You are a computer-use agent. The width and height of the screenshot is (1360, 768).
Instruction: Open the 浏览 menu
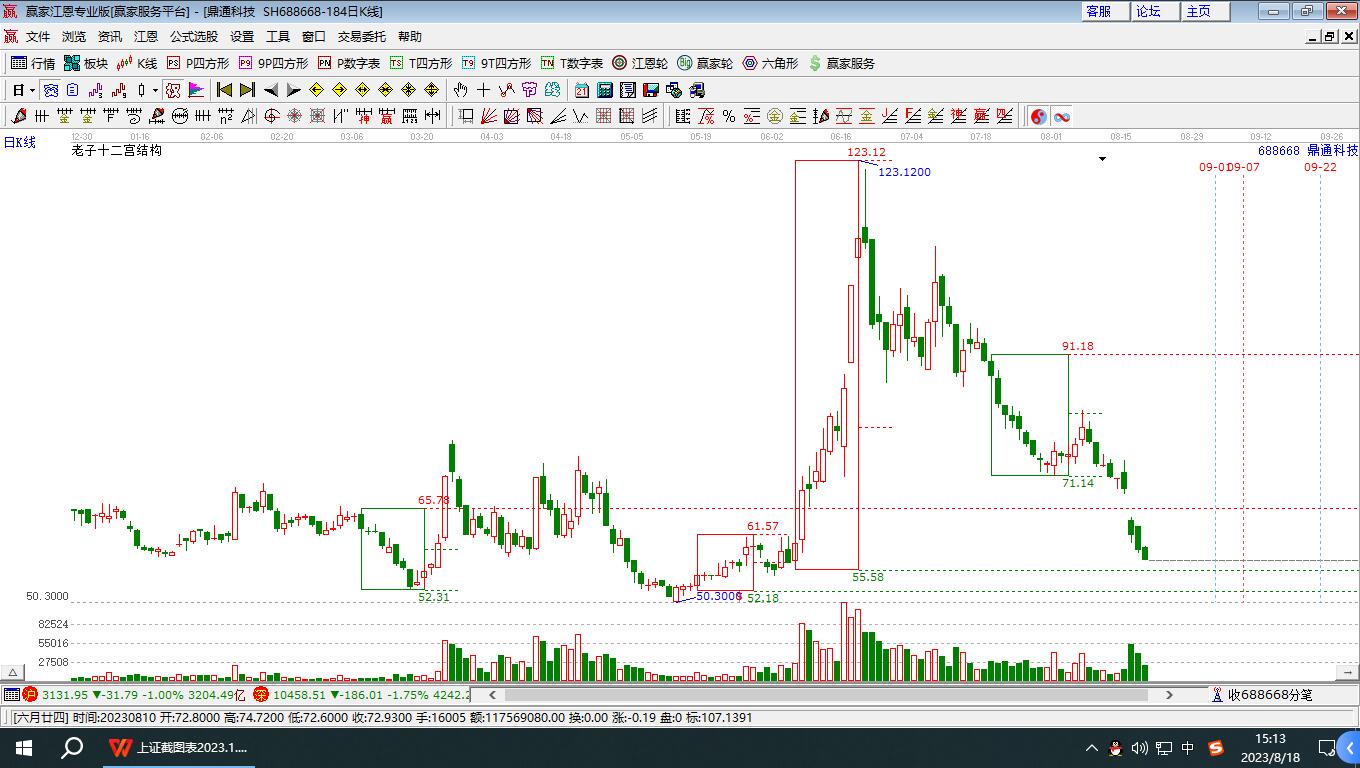(74, 36)
